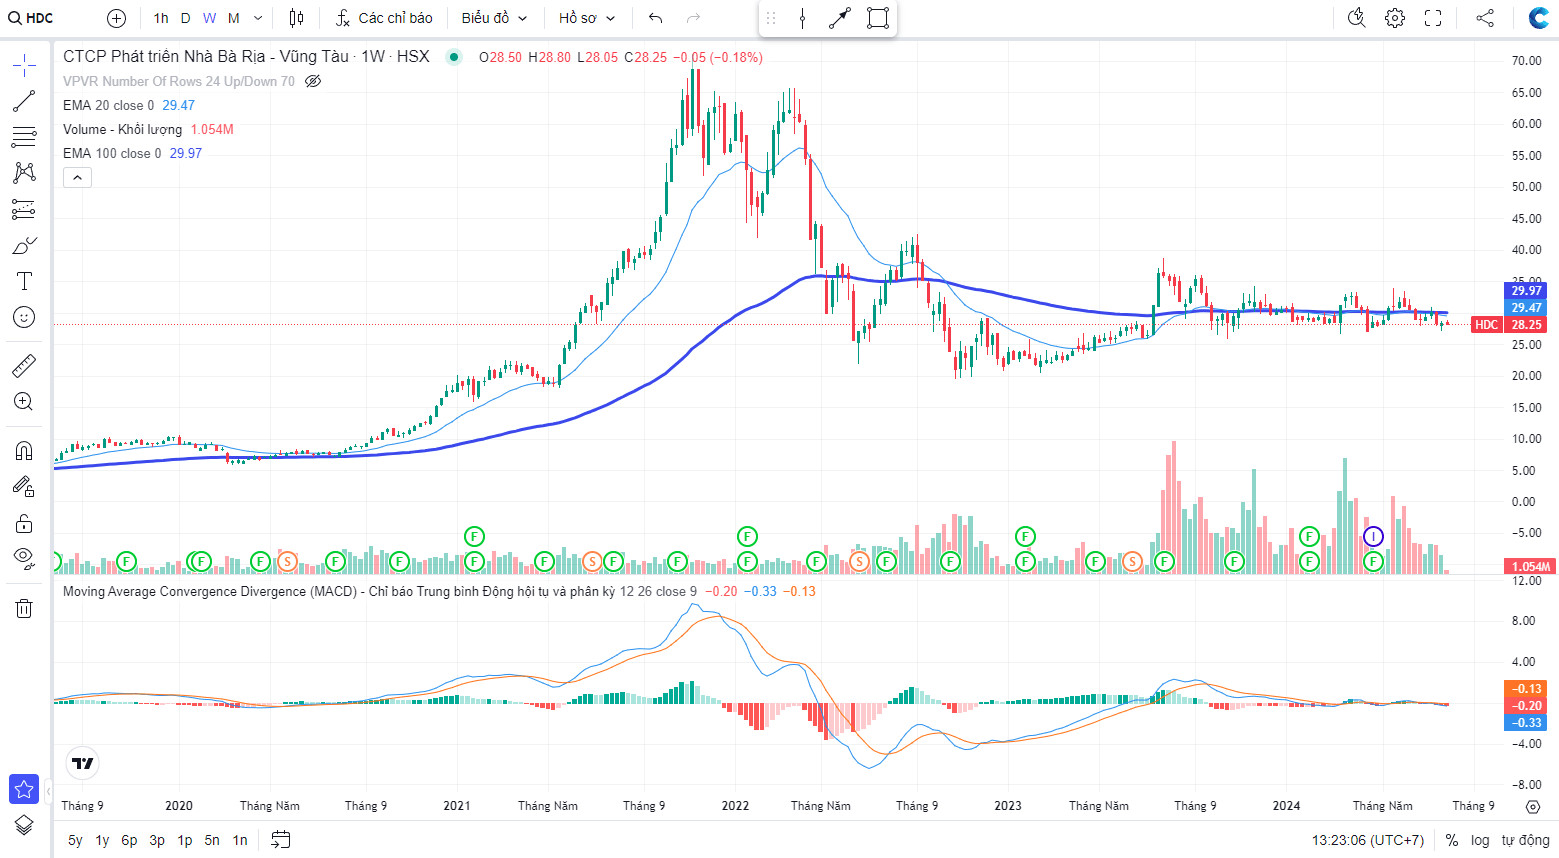Viewport: 1559px width, 858px height.
Task: Collapse the indicator legend with chevron
Action: [78, 177]
